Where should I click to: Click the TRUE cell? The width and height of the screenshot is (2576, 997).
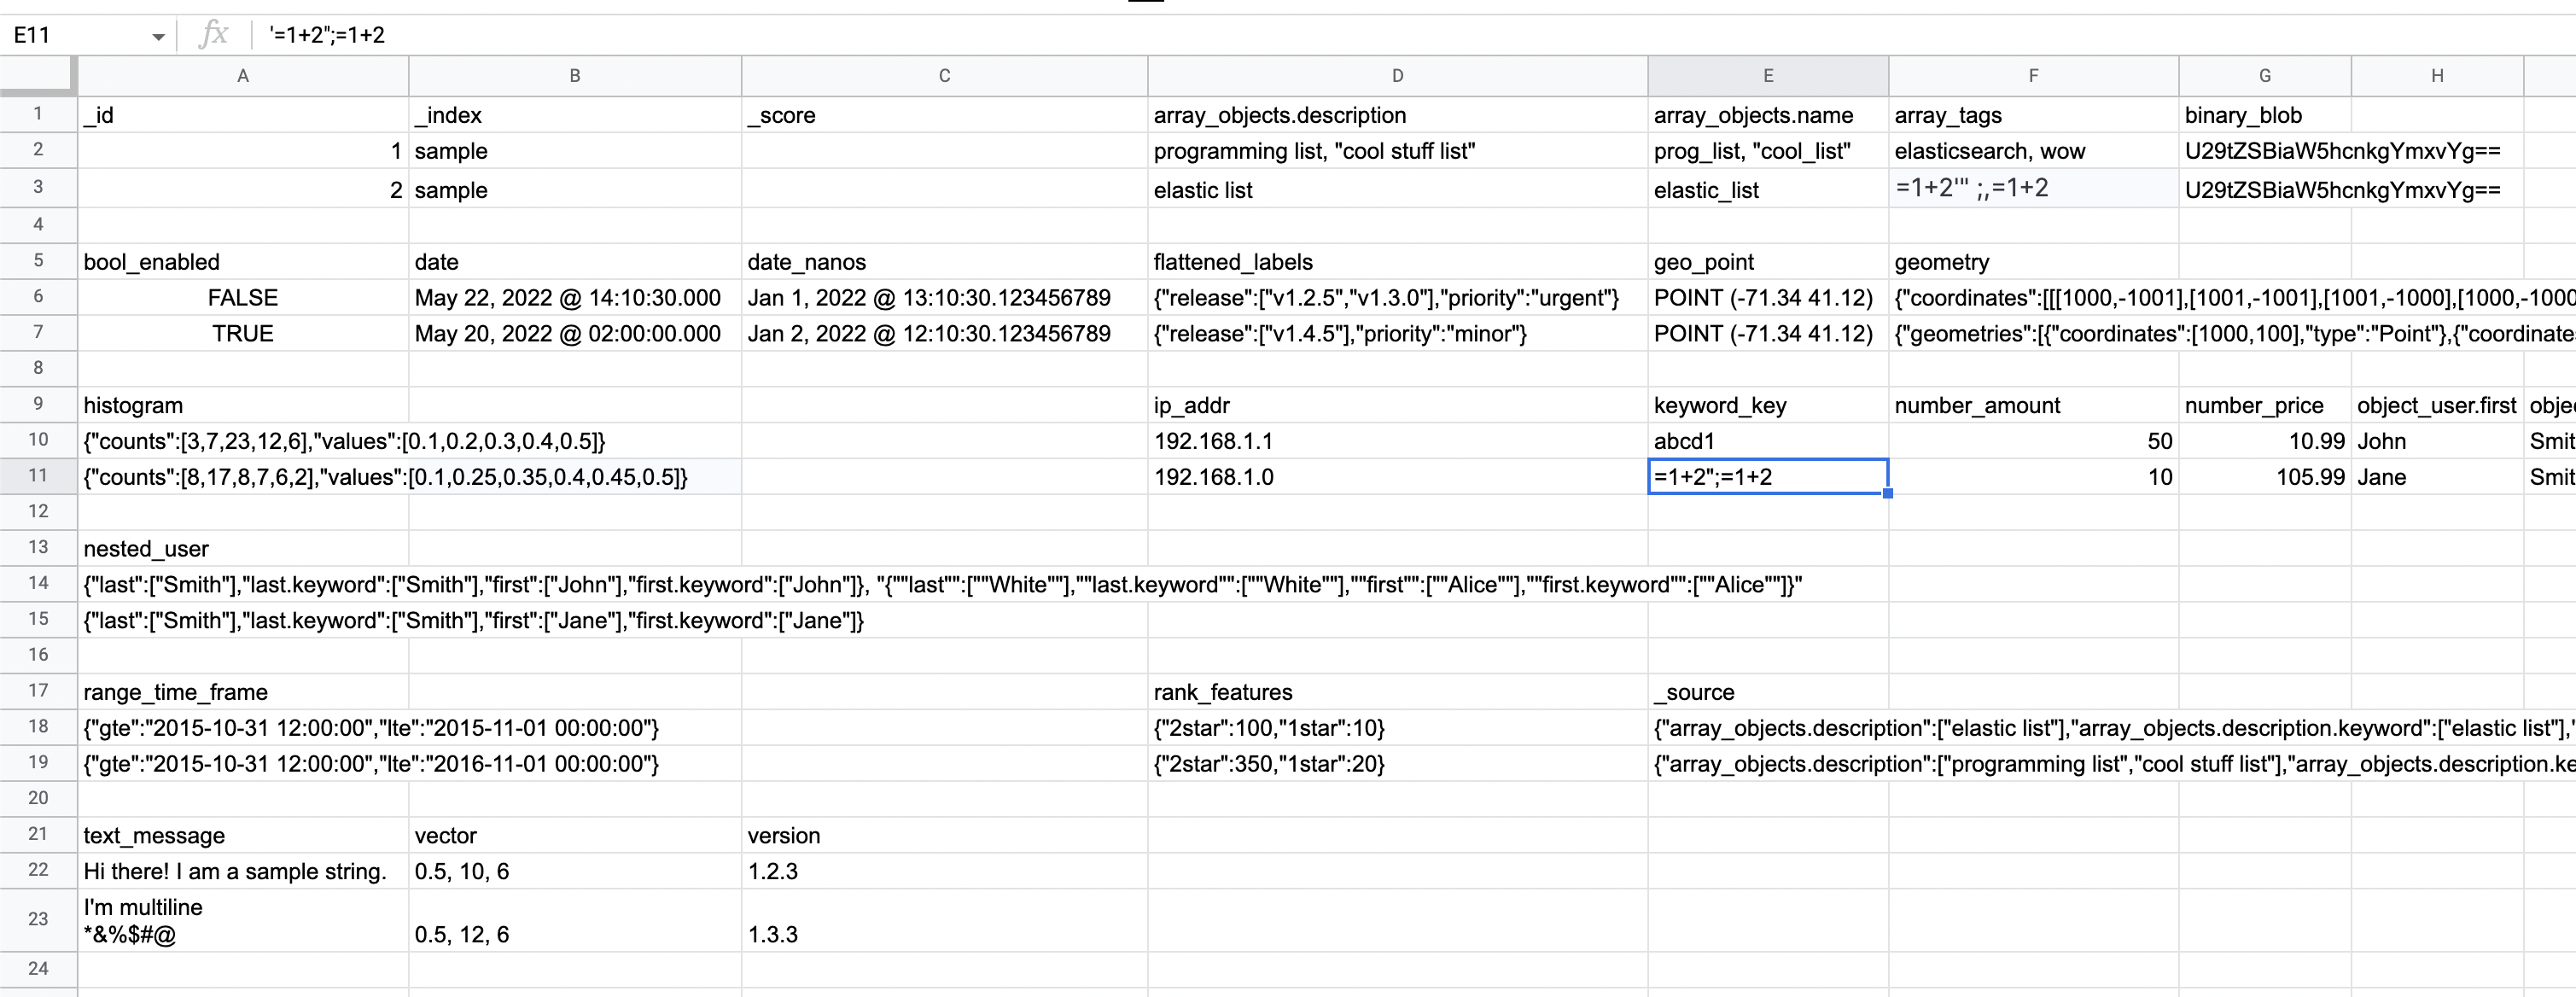[243, 334]
